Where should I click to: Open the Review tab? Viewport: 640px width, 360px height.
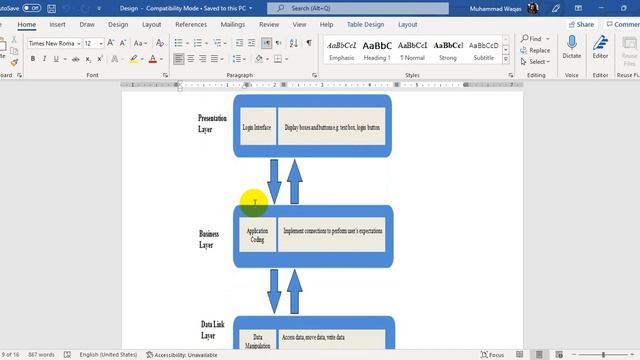pyautogui.click(x=269, y=24)
